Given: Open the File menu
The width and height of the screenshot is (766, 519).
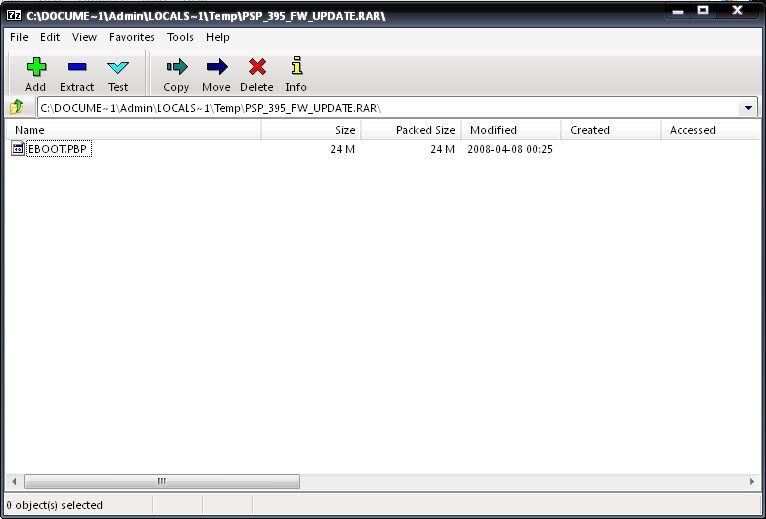Looking at the screenshot, I should pyautogui.click(x=19, y=37).
